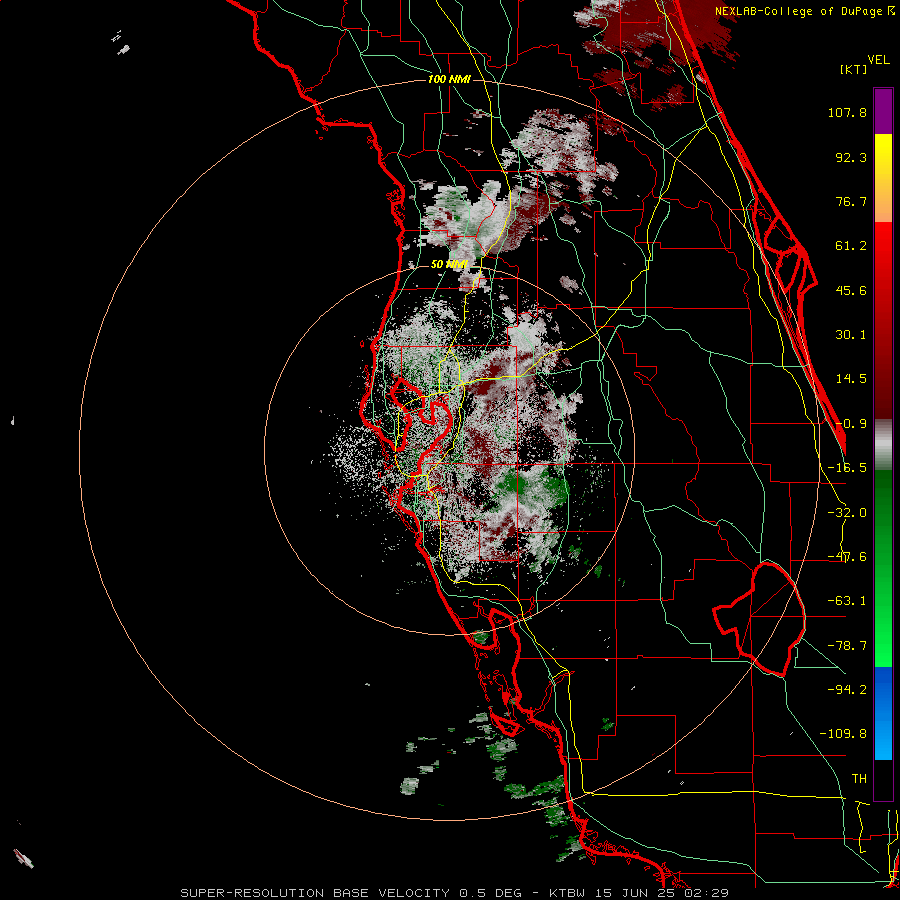Click the TH legend label
Screen dimensions: 900x900
pos(859,778)
